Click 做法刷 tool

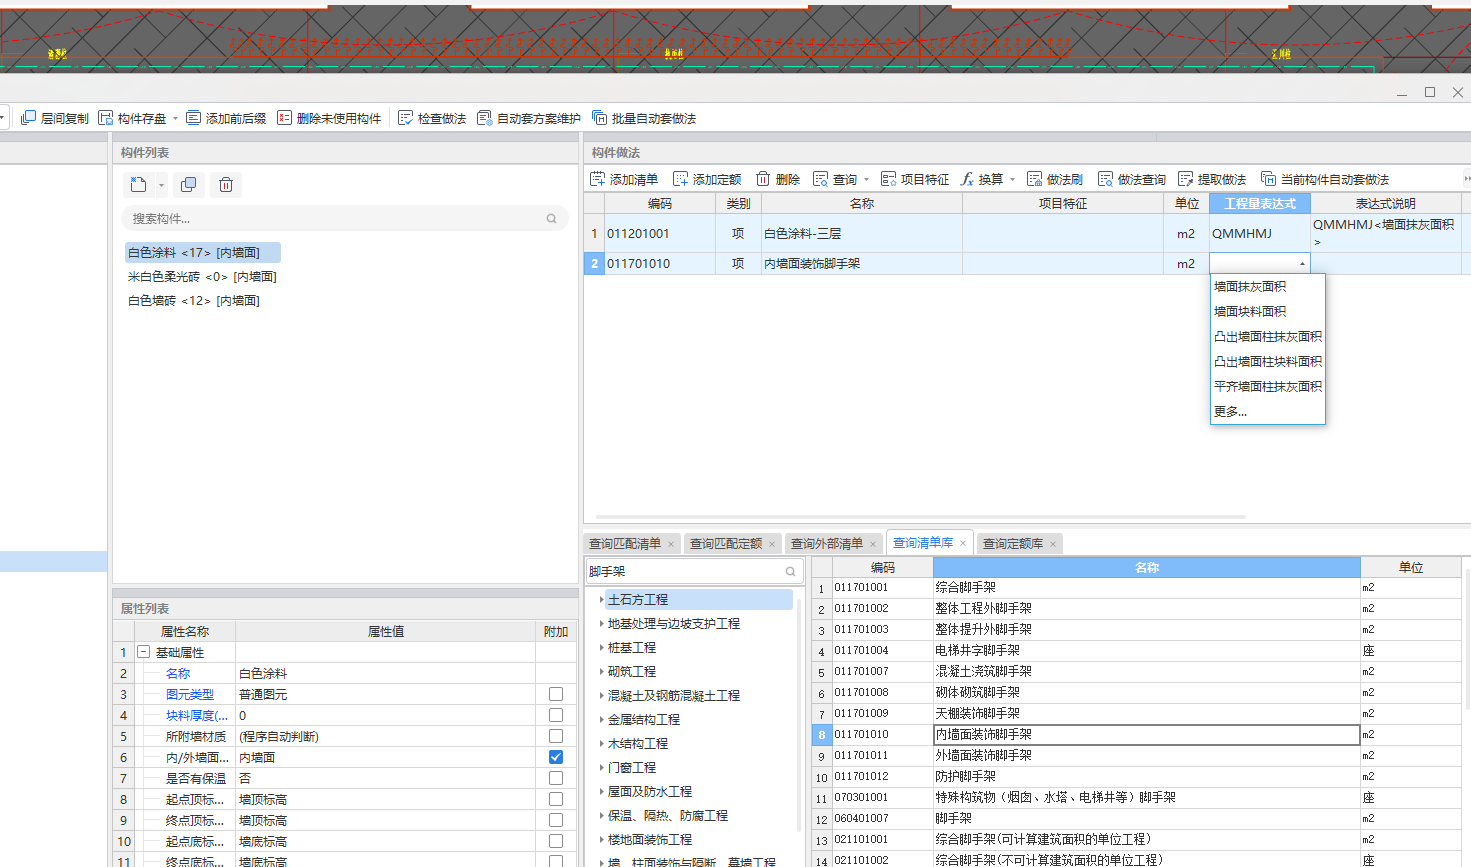(x=1055, y=179)
